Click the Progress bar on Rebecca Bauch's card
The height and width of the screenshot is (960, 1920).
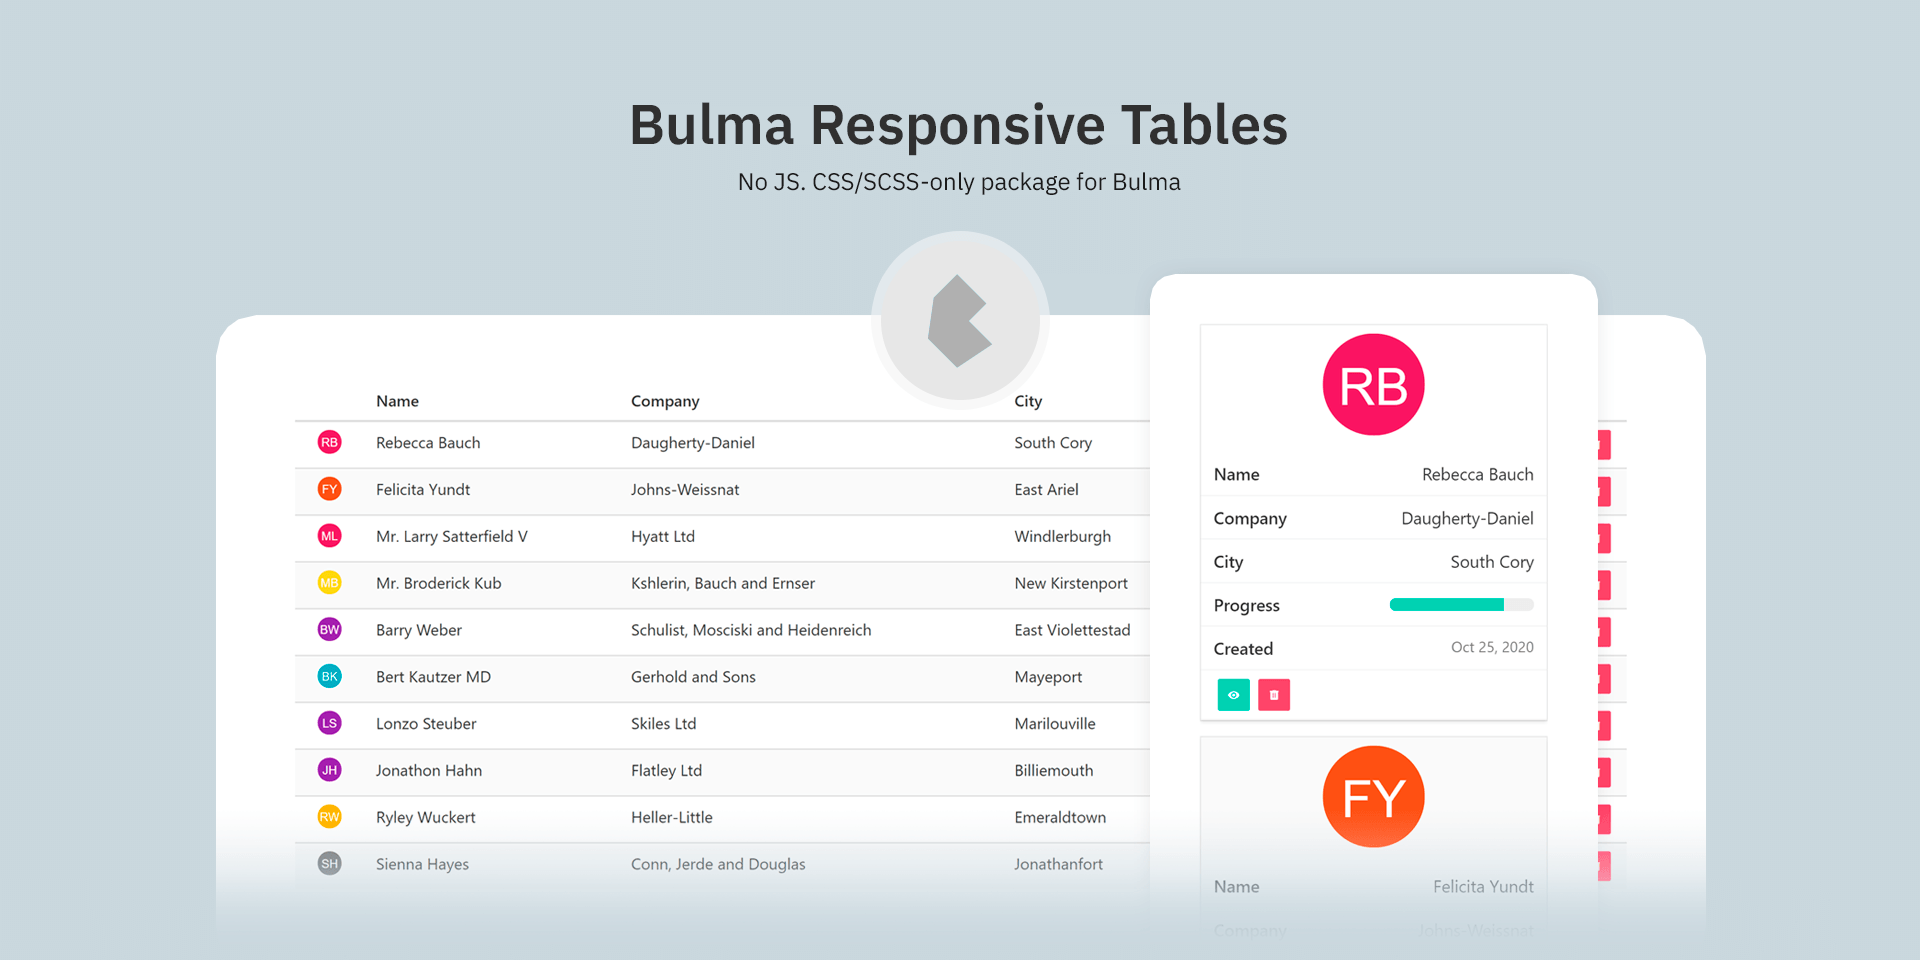1461,605
